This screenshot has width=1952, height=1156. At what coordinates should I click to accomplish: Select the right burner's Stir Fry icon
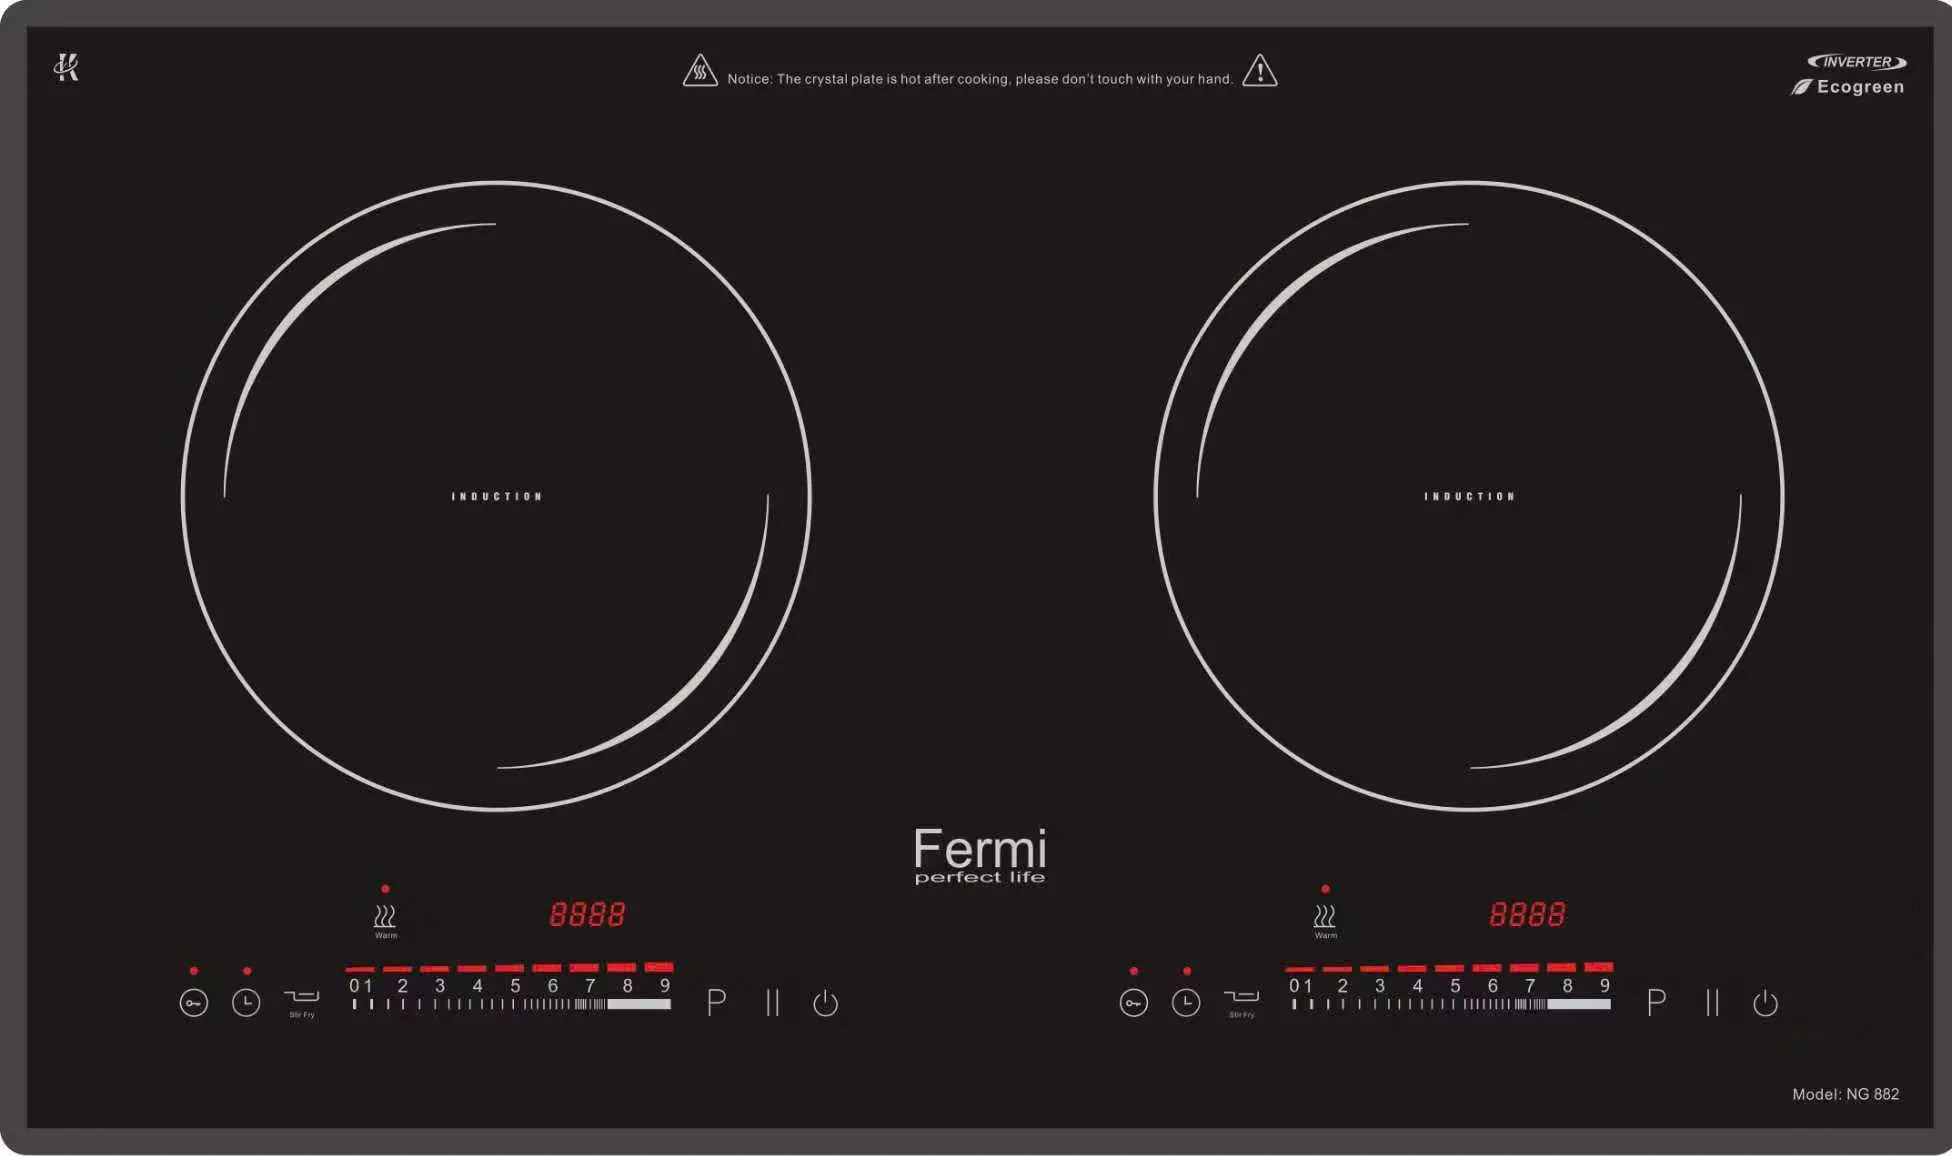coord(1242,1001)
